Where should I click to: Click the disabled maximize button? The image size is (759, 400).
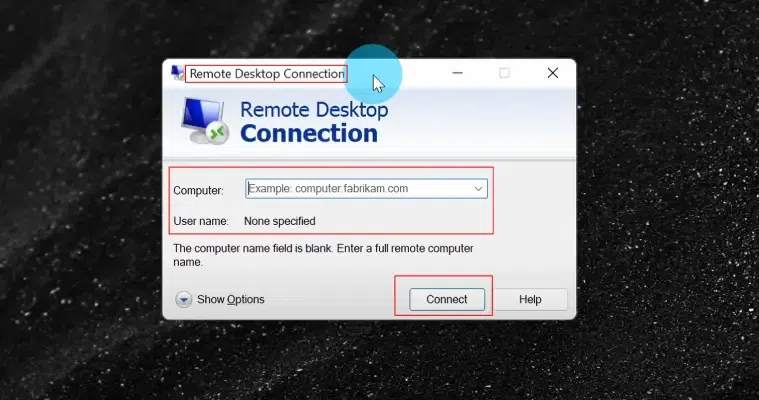coord(504,73)
